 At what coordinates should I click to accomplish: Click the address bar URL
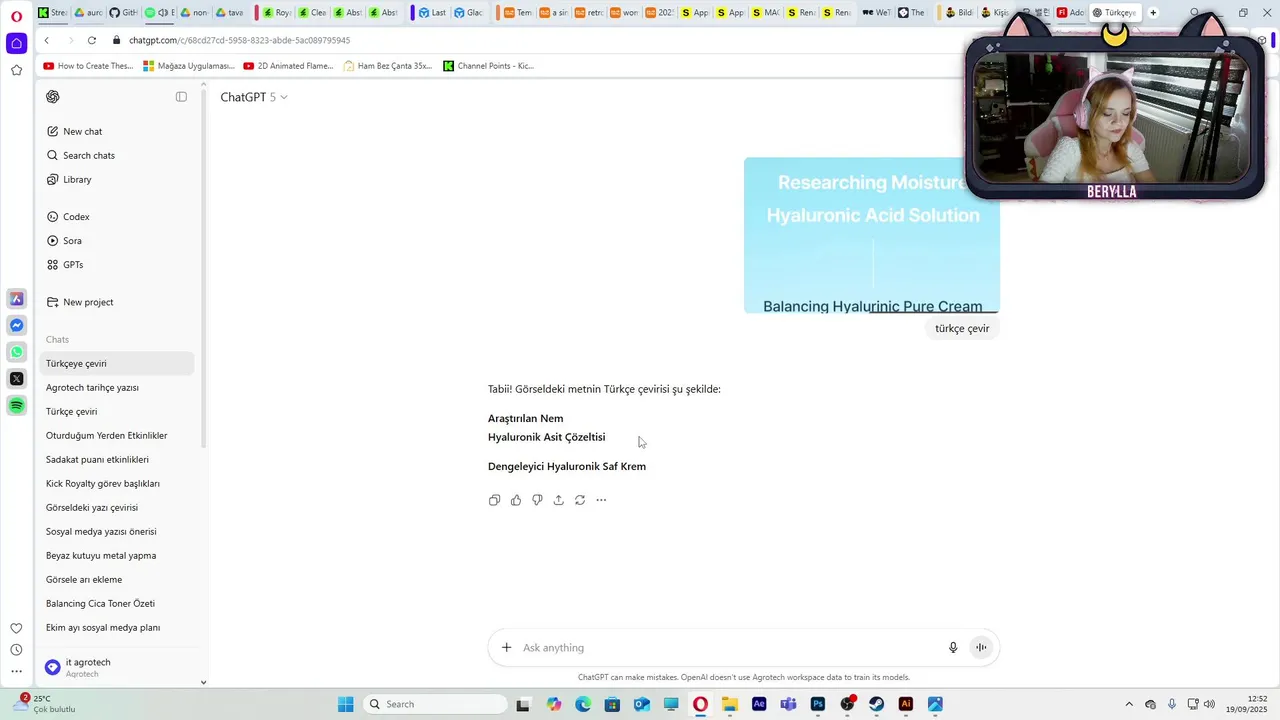(239, 40)
